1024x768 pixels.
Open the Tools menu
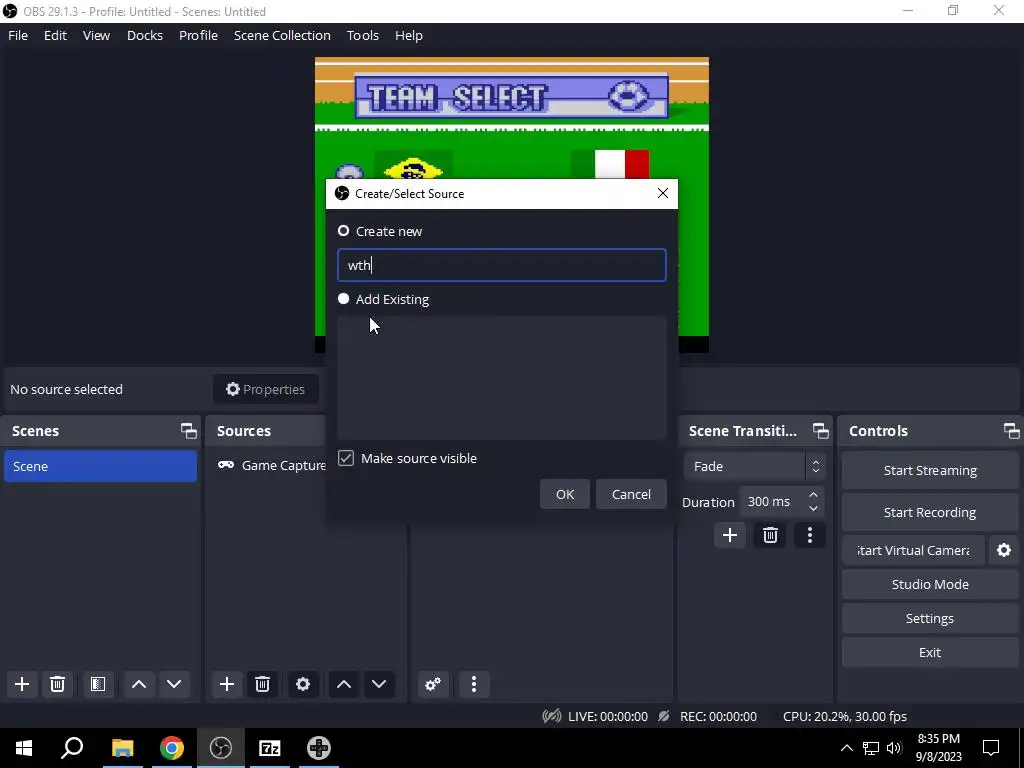tap(362, 35)
